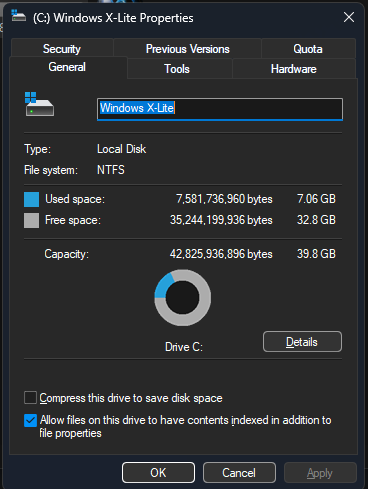This screenshot has width=368, height=489.
Task: Click the 39.8 GB capacity value
Action: (316, 254)
